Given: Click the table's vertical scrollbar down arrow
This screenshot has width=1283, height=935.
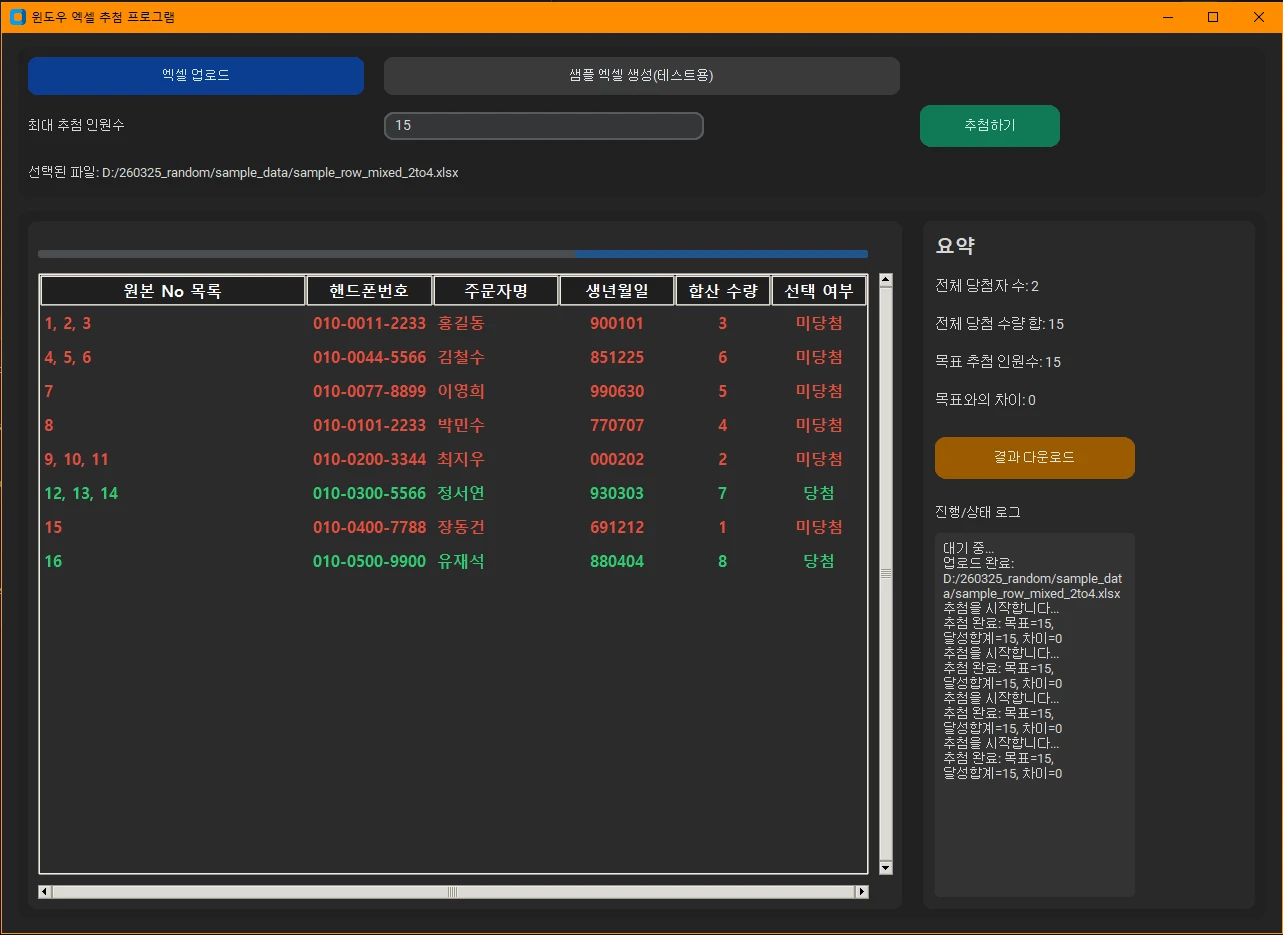Looking at the screenshot, I should pos(885,868).
